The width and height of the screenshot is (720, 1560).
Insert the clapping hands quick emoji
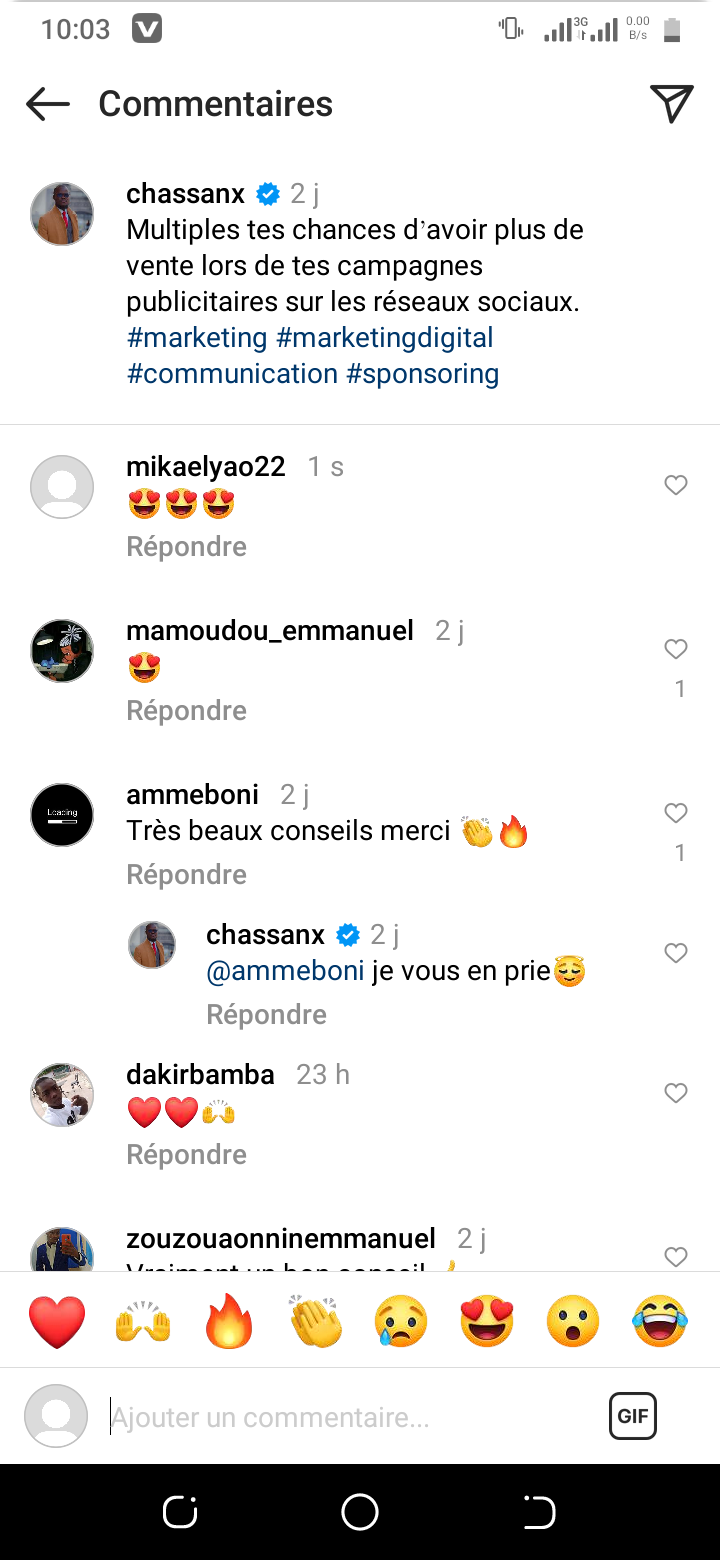click(315, 1321)
